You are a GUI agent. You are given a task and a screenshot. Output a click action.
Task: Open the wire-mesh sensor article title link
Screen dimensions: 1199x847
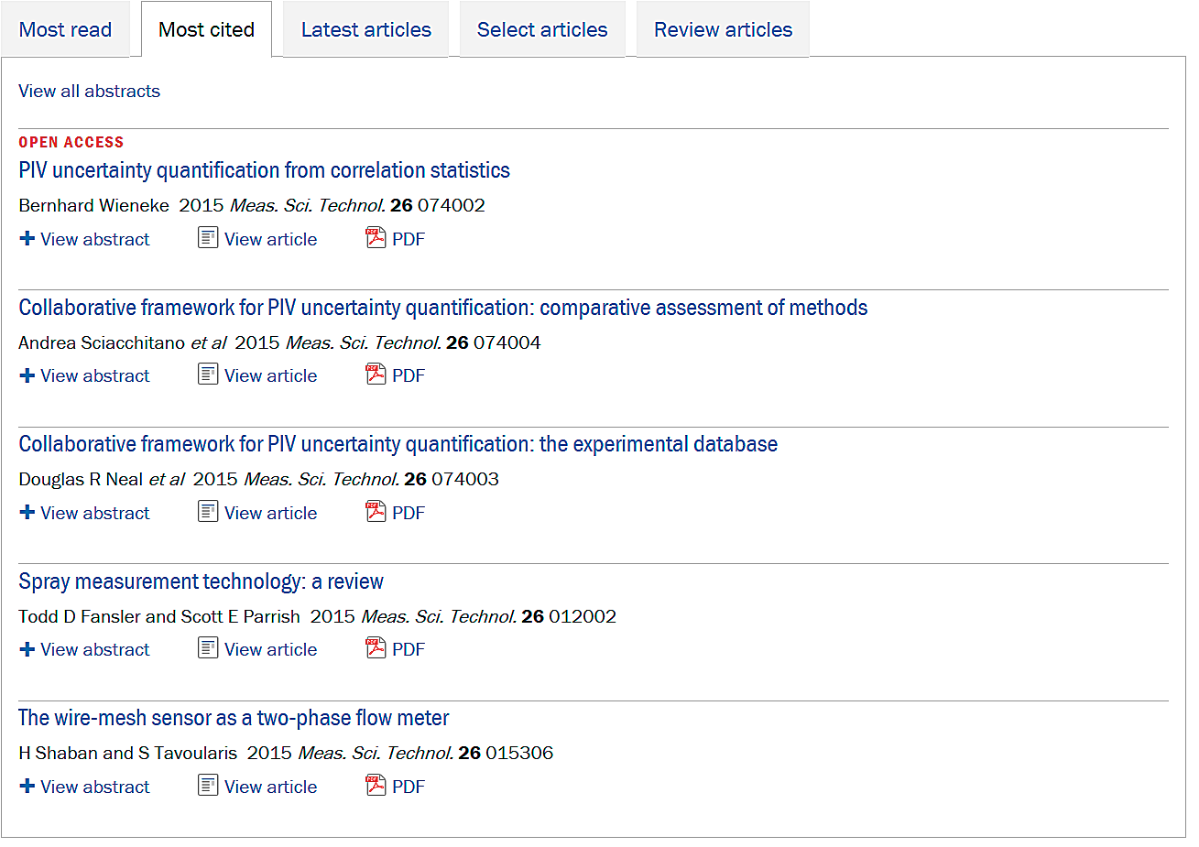click(x=234, y=718)
